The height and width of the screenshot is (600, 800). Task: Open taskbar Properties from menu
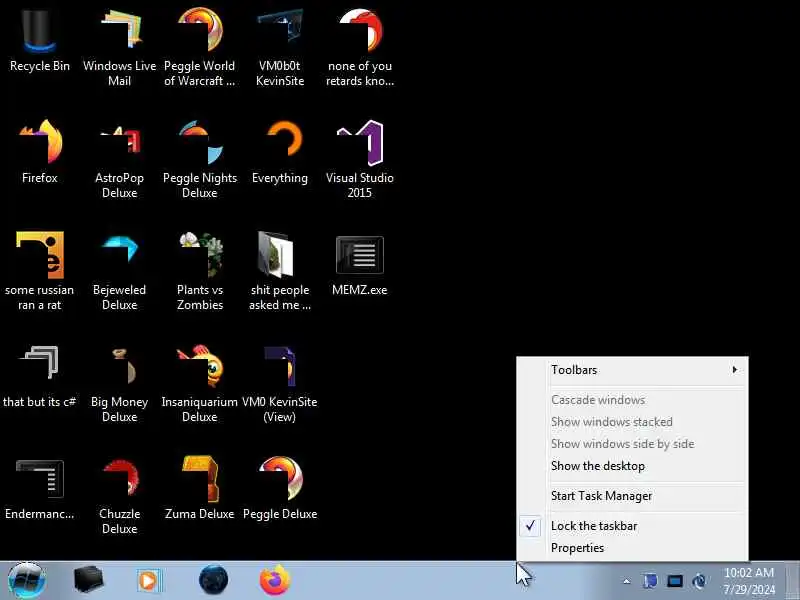click(x=632, y=548)
